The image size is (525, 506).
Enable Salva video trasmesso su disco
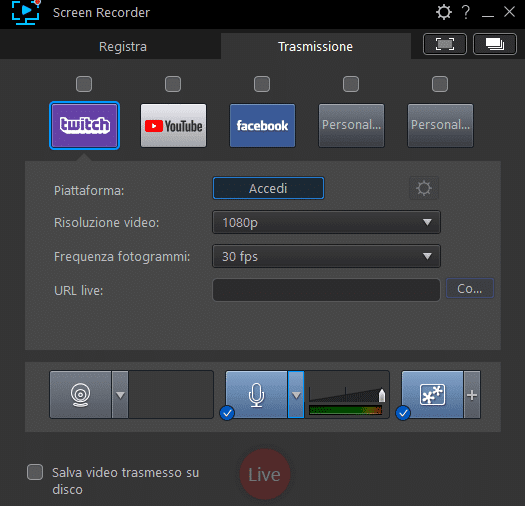35,472
